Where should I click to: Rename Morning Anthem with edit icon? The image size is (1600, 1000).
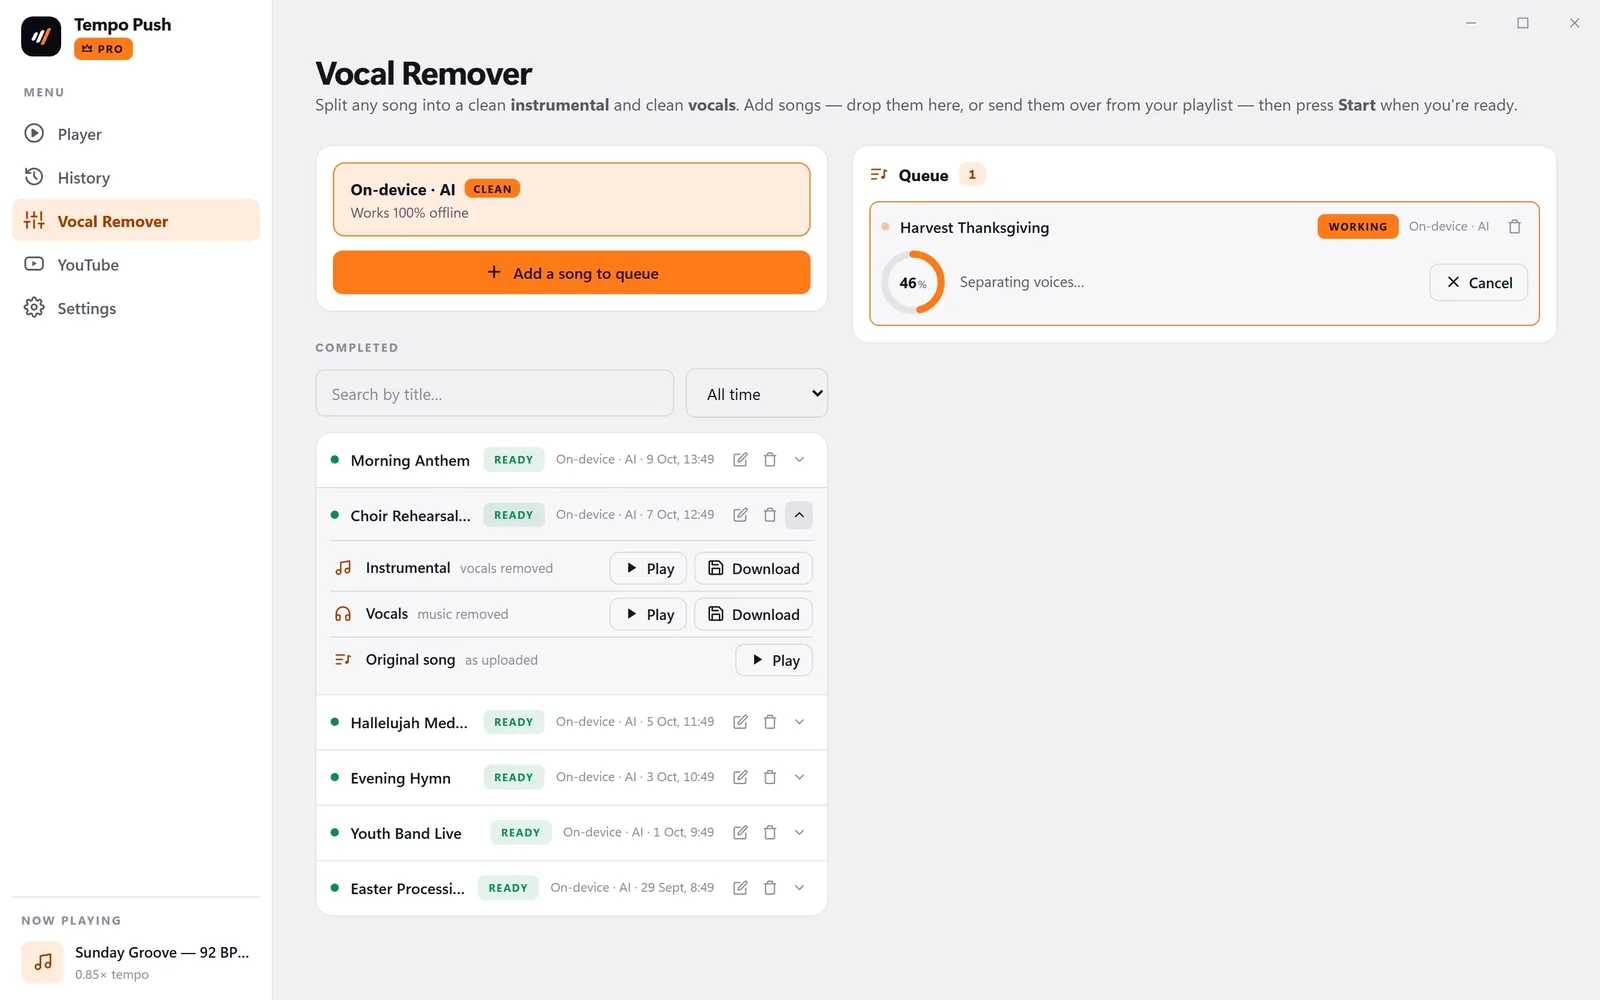pos(740,460)
